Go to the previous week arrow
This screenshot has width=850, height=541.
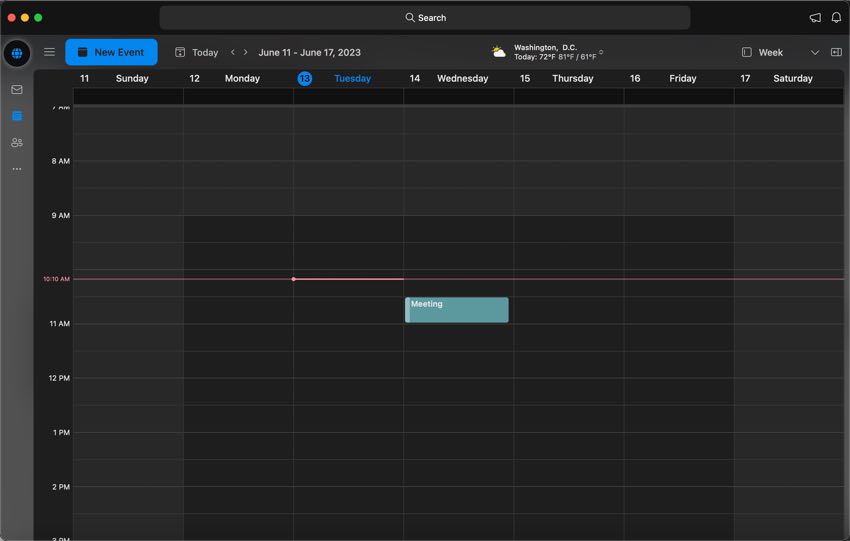tap(233, 52)
